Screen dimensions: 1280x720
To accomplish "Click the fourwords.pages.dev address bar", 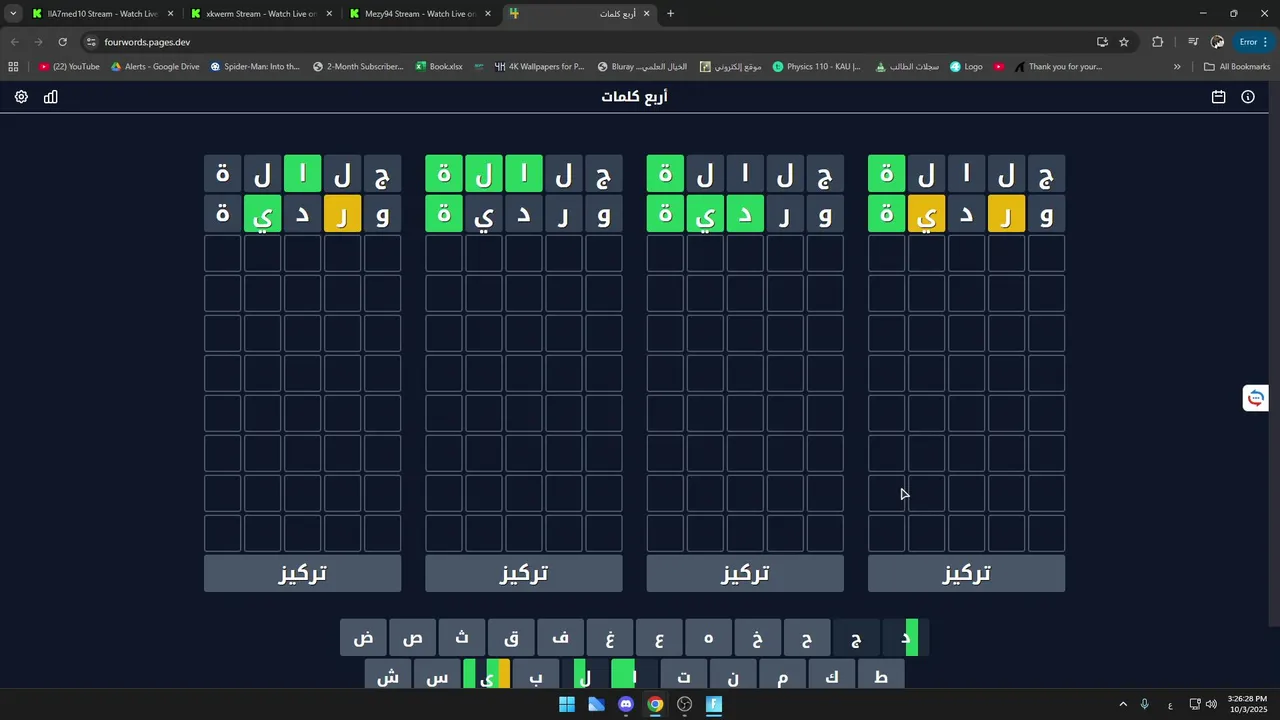I will click(590, 42).
